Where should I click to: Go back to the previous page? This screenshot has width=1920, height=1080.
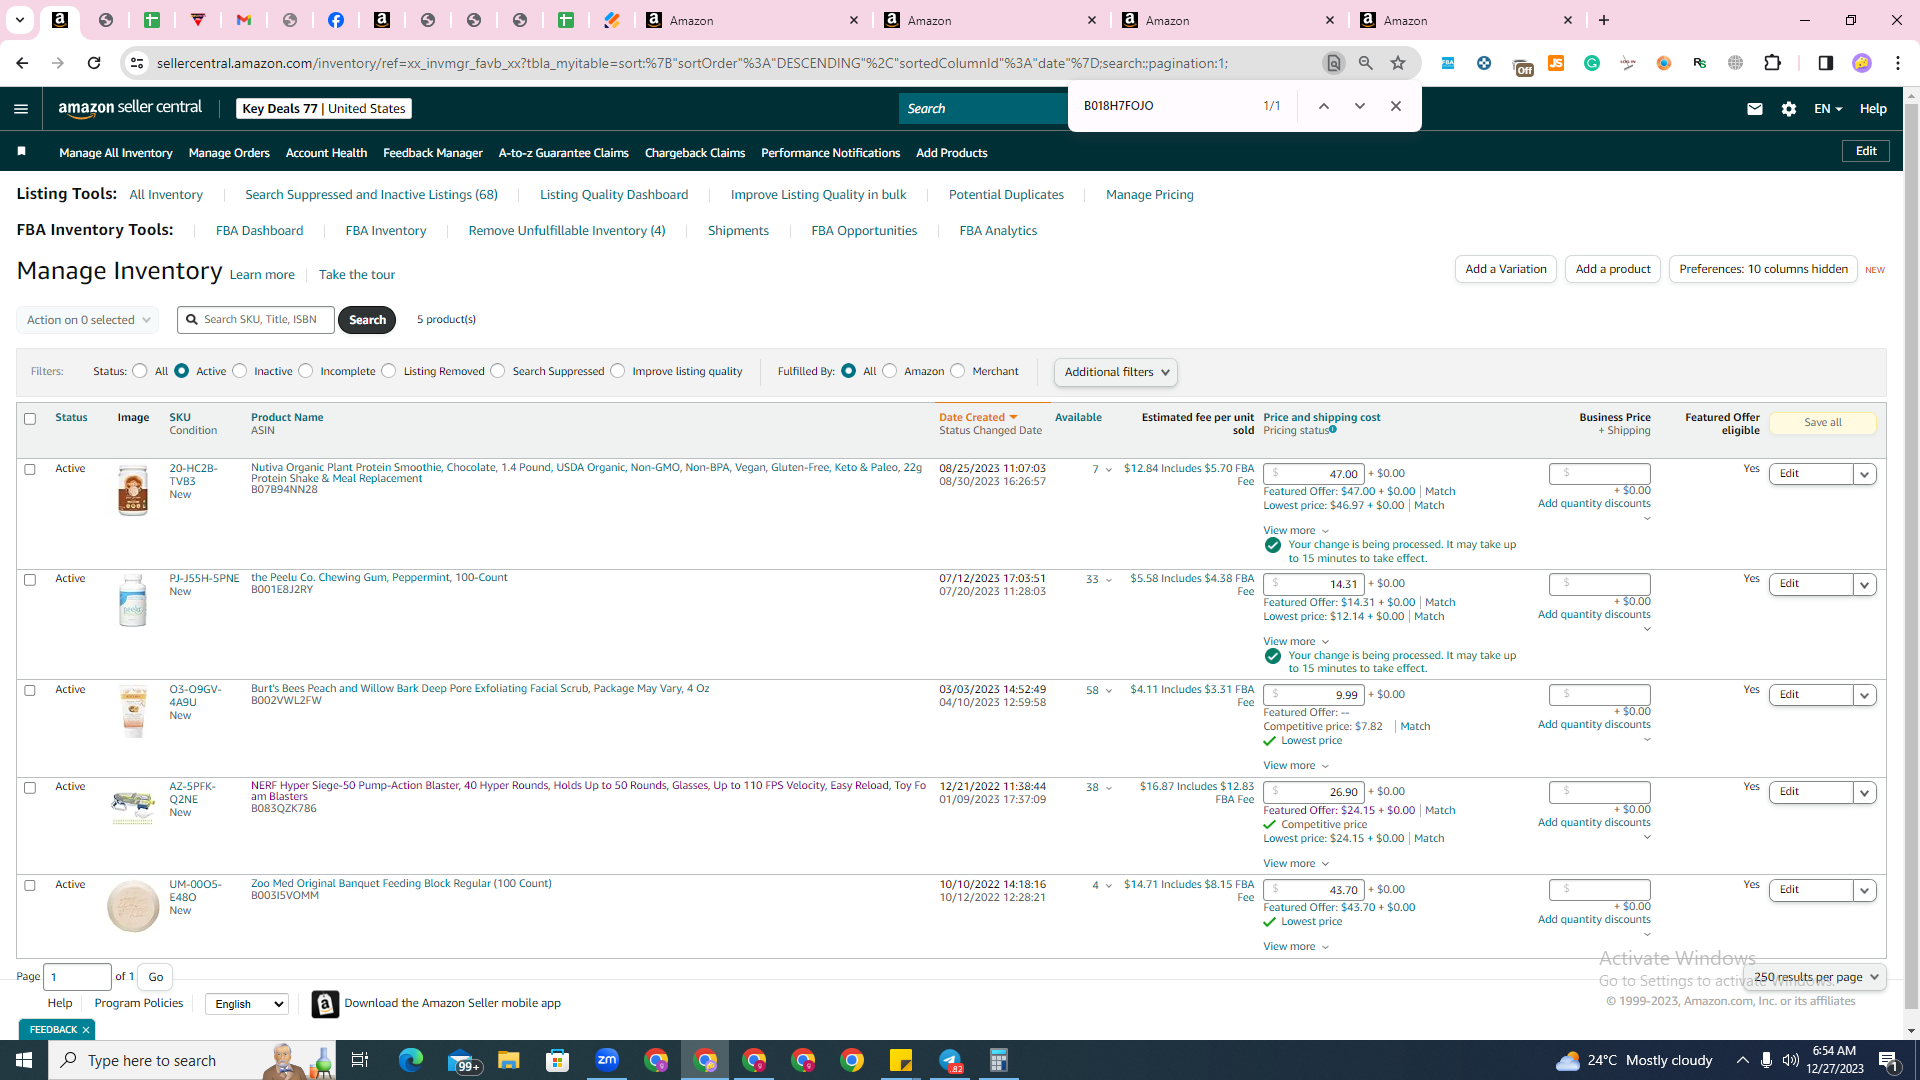pyautogui.click(x=22, y=63)
